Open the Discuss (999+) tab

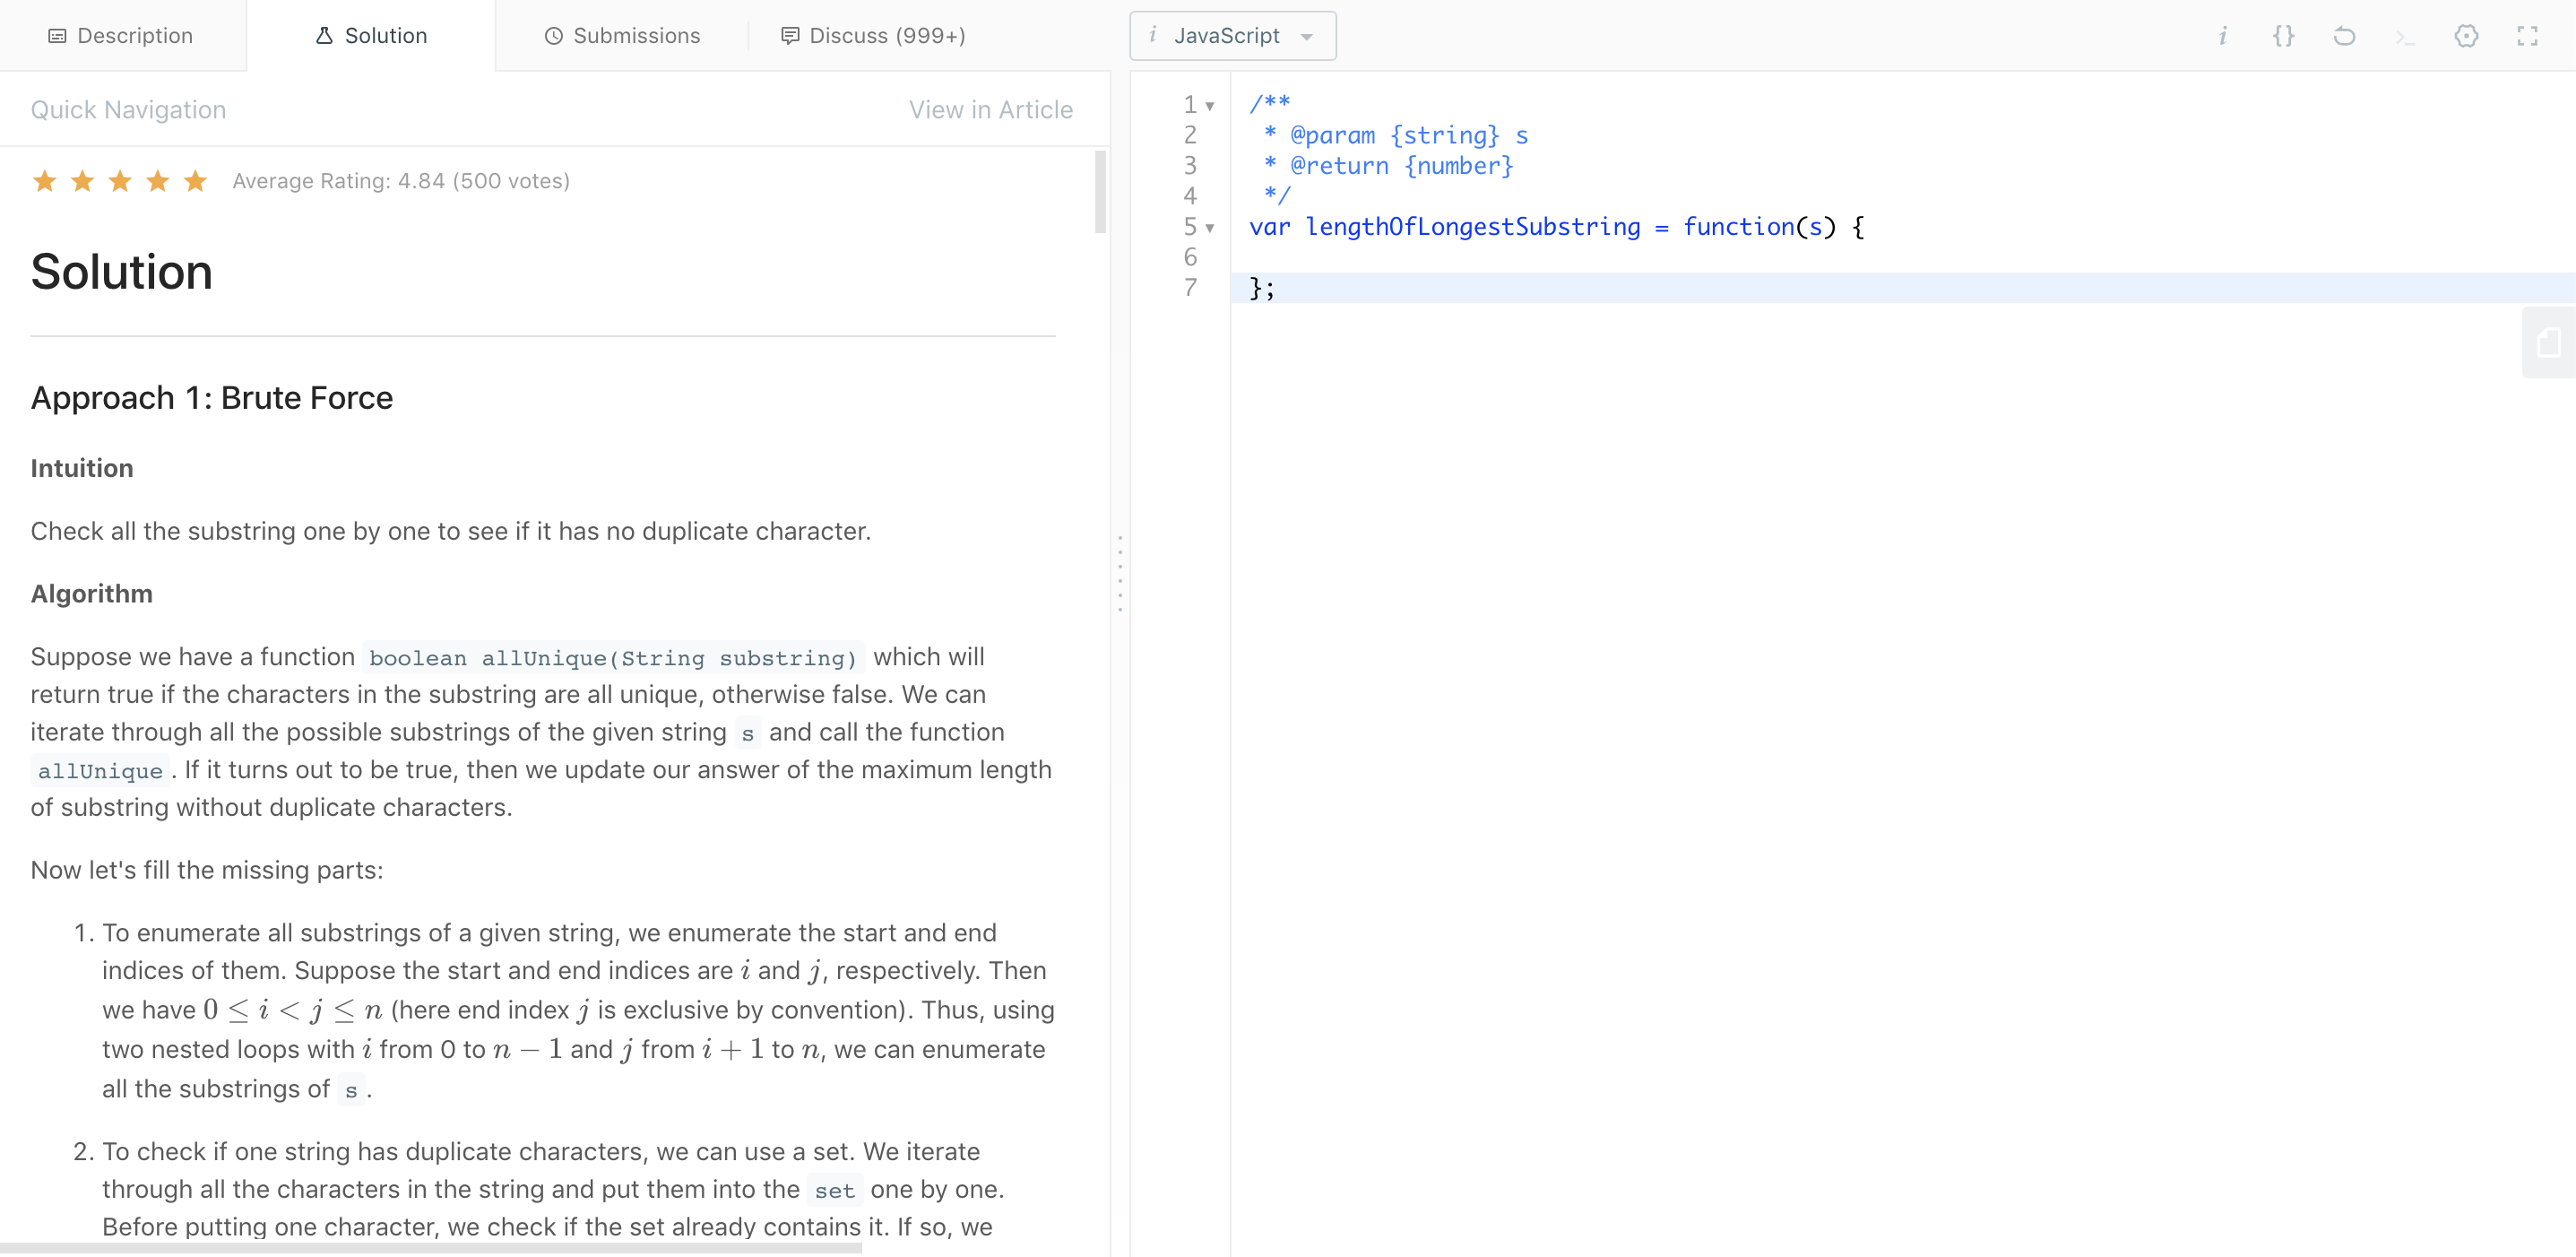873,36
